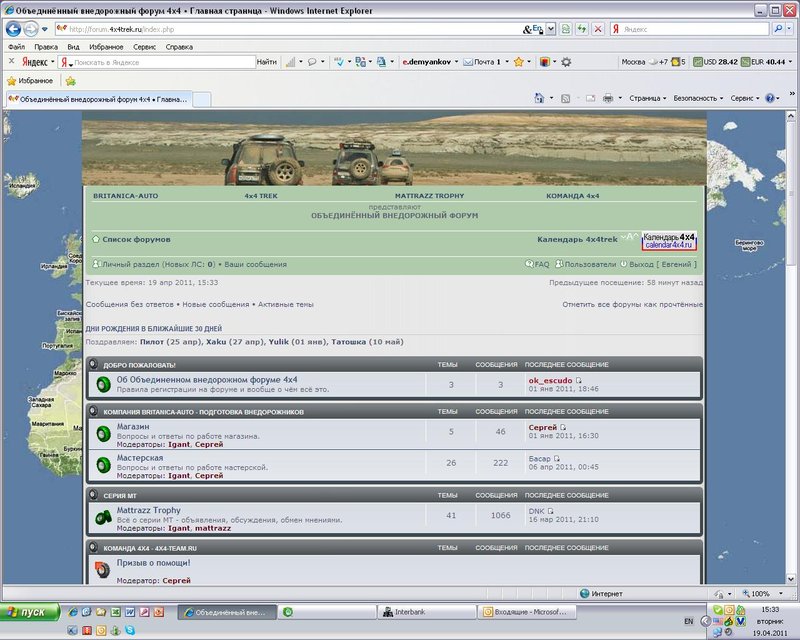
Task: Expand the Безопасность toolbar dropdown
Action: tap(700, 98)
